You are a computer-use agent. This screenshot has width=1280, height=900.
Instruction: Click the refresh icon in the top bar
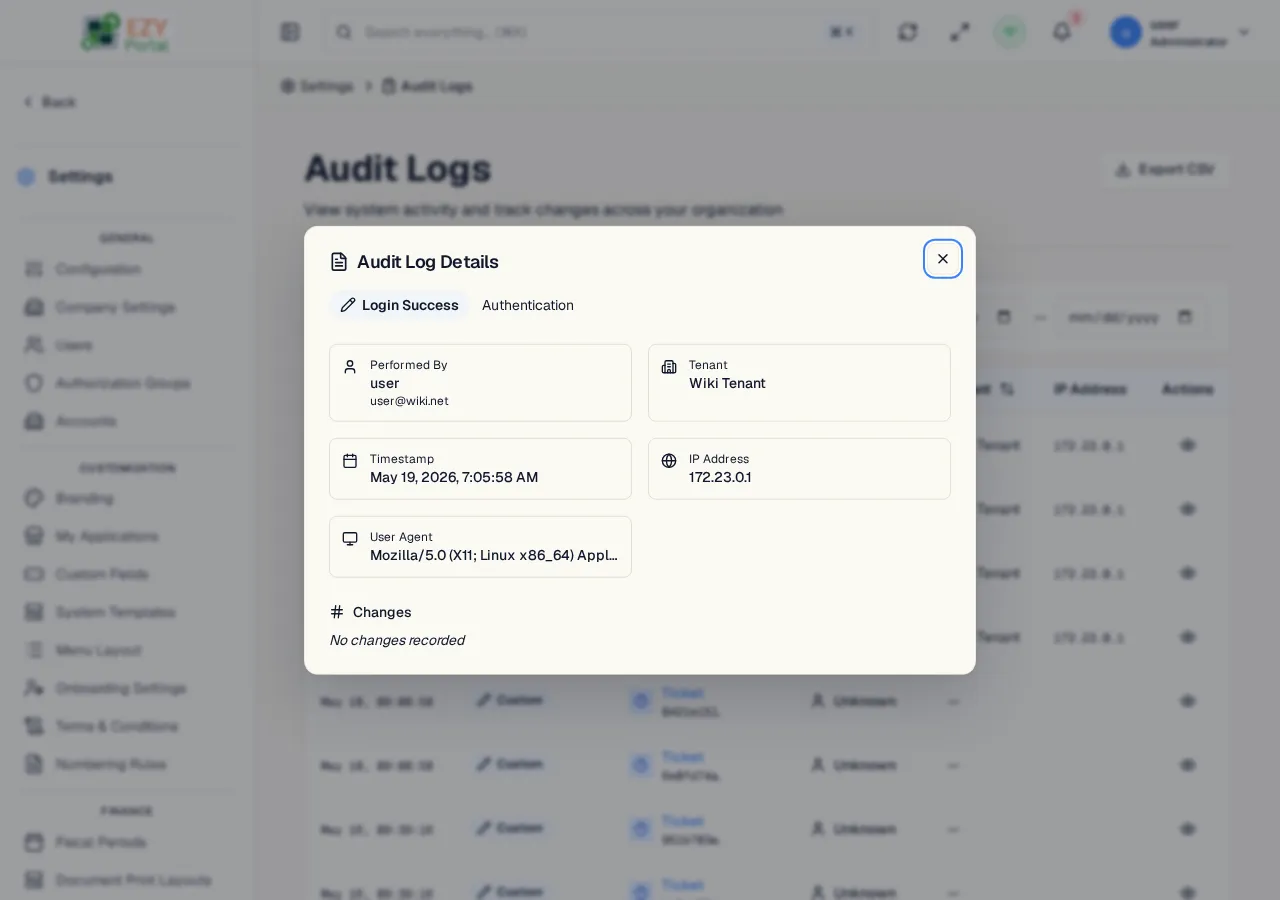(908, 32)
